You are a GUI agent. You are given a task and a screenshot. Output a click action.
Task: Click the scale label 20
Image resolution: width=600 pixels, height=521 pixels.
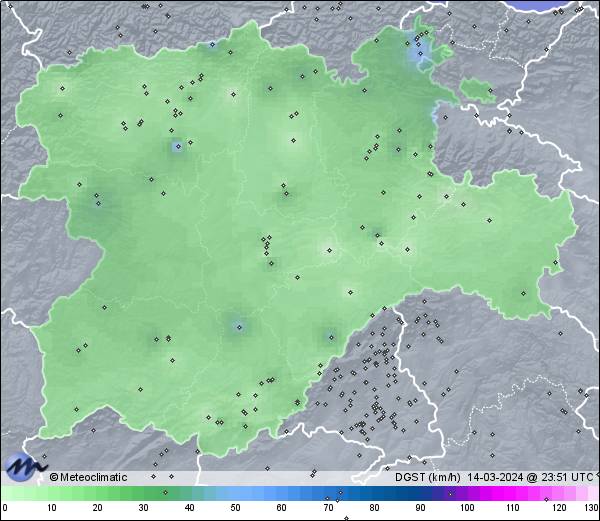tap(98, 508)
